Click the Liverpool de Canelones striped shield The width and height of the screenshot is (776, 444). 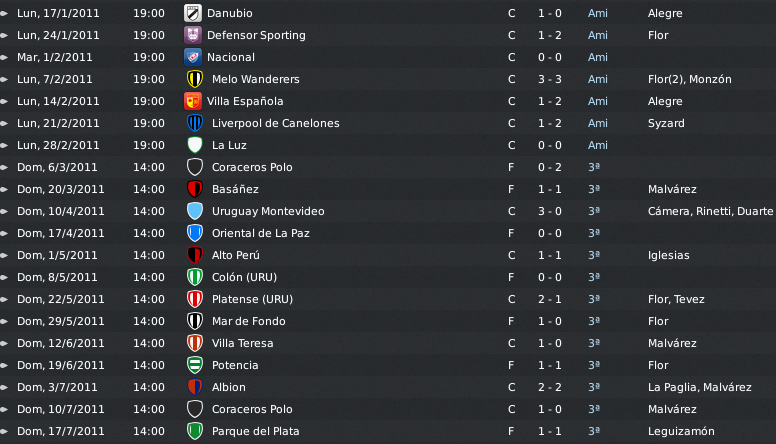coord(195,123)
